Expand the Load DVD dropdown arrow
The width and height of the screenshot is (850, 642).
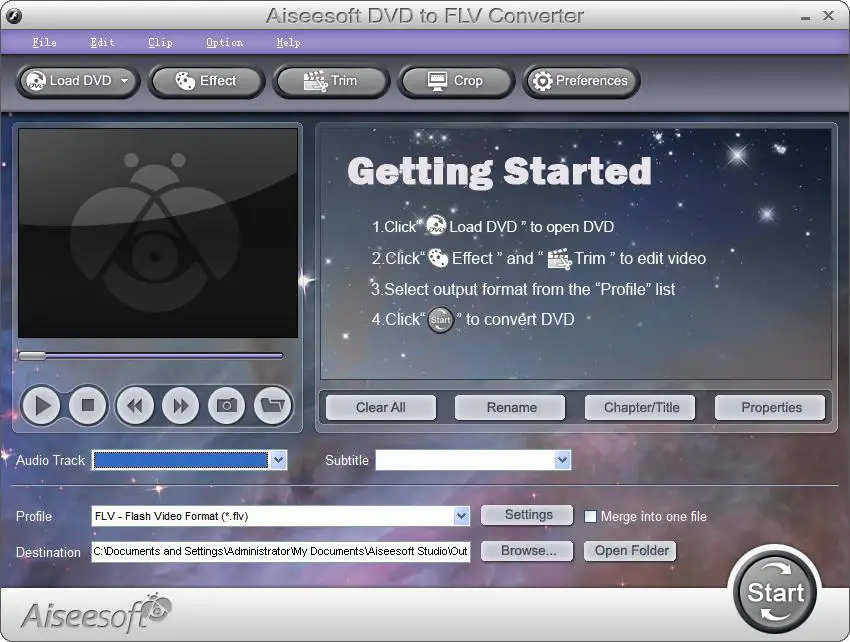click(x=125, y=81)
